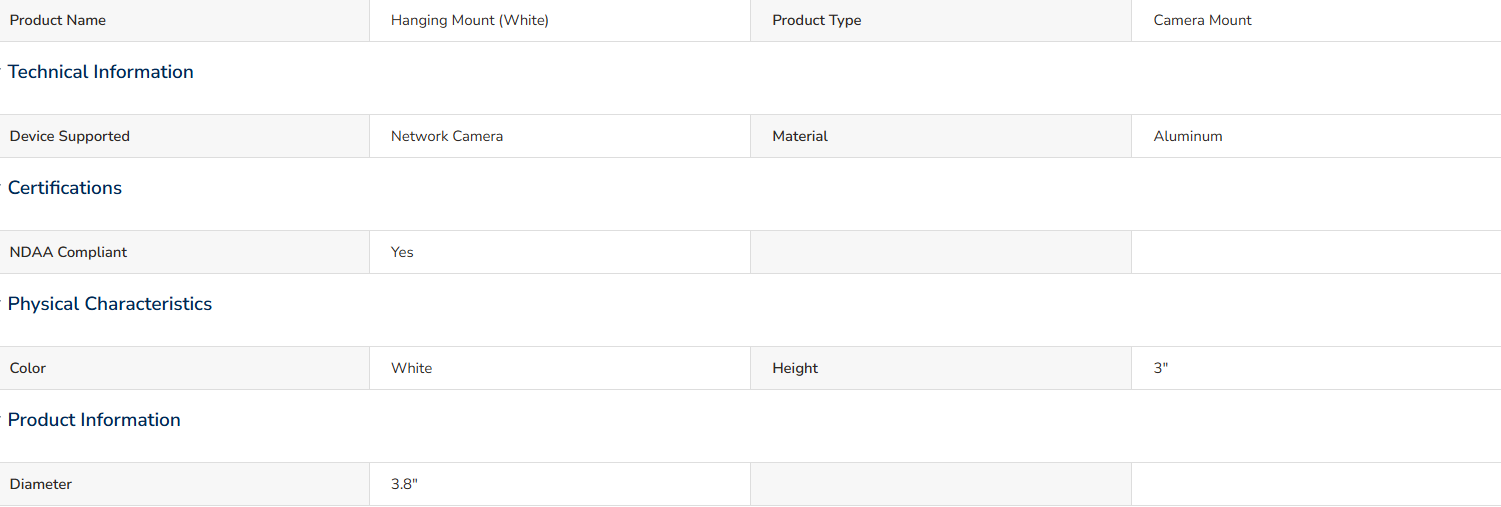
Task: Select the Network Camera value
Action: pyautogui.click(x=447, y=136)
